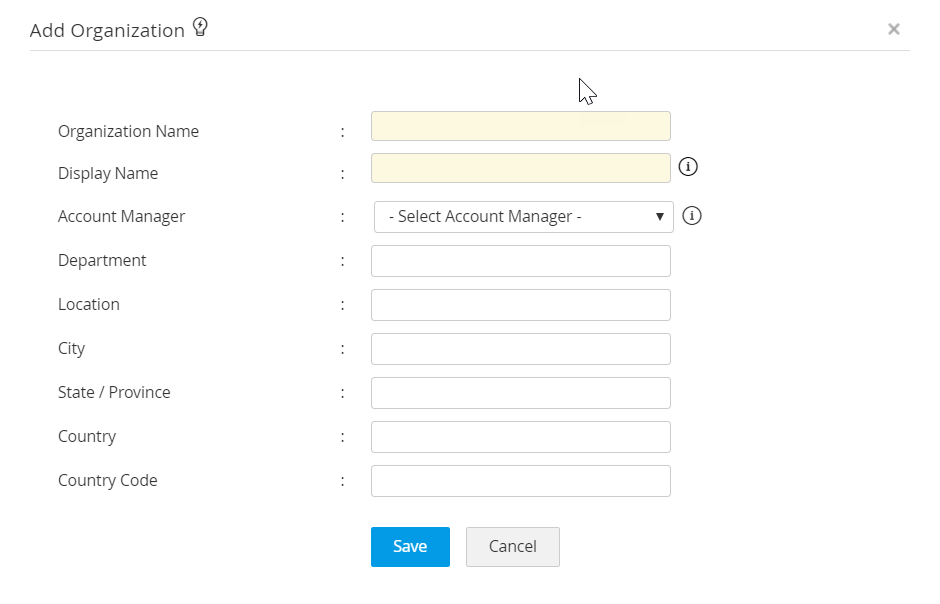
Task: Click the lightbulb help icon beside Add Organization
Action: point(200,28)
